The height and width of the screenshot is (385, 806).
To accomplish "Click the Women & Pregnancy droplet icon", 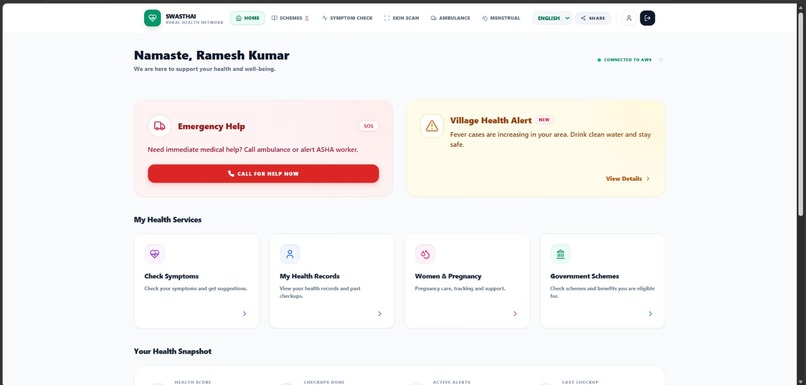I will point(425,254).
